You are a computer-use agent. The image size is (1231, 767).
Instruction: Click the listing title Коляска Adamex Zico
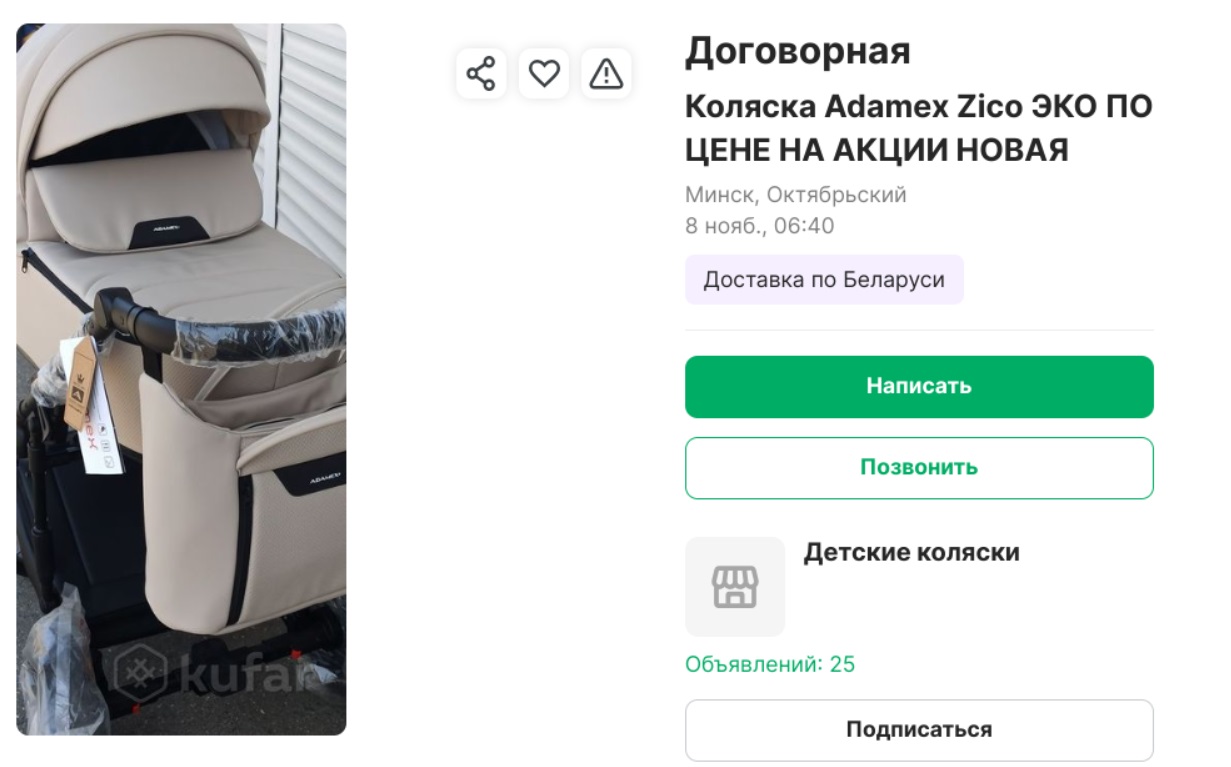point(918,129)
